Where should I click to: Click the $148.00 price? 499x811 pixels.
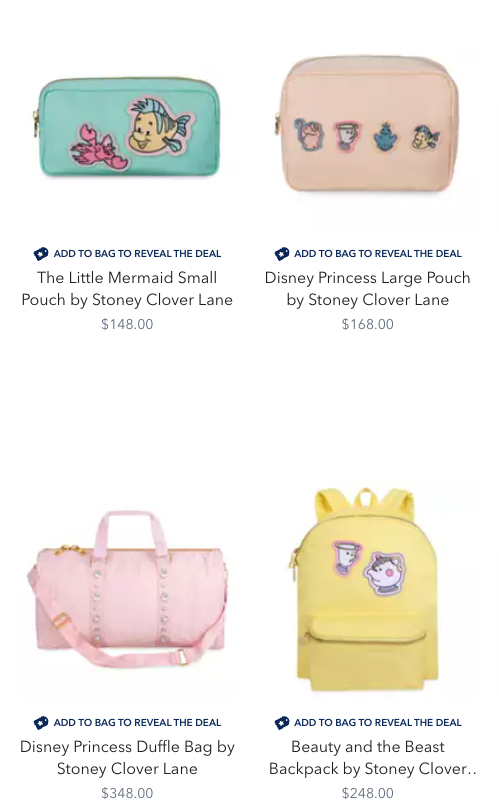pos(127,324)
